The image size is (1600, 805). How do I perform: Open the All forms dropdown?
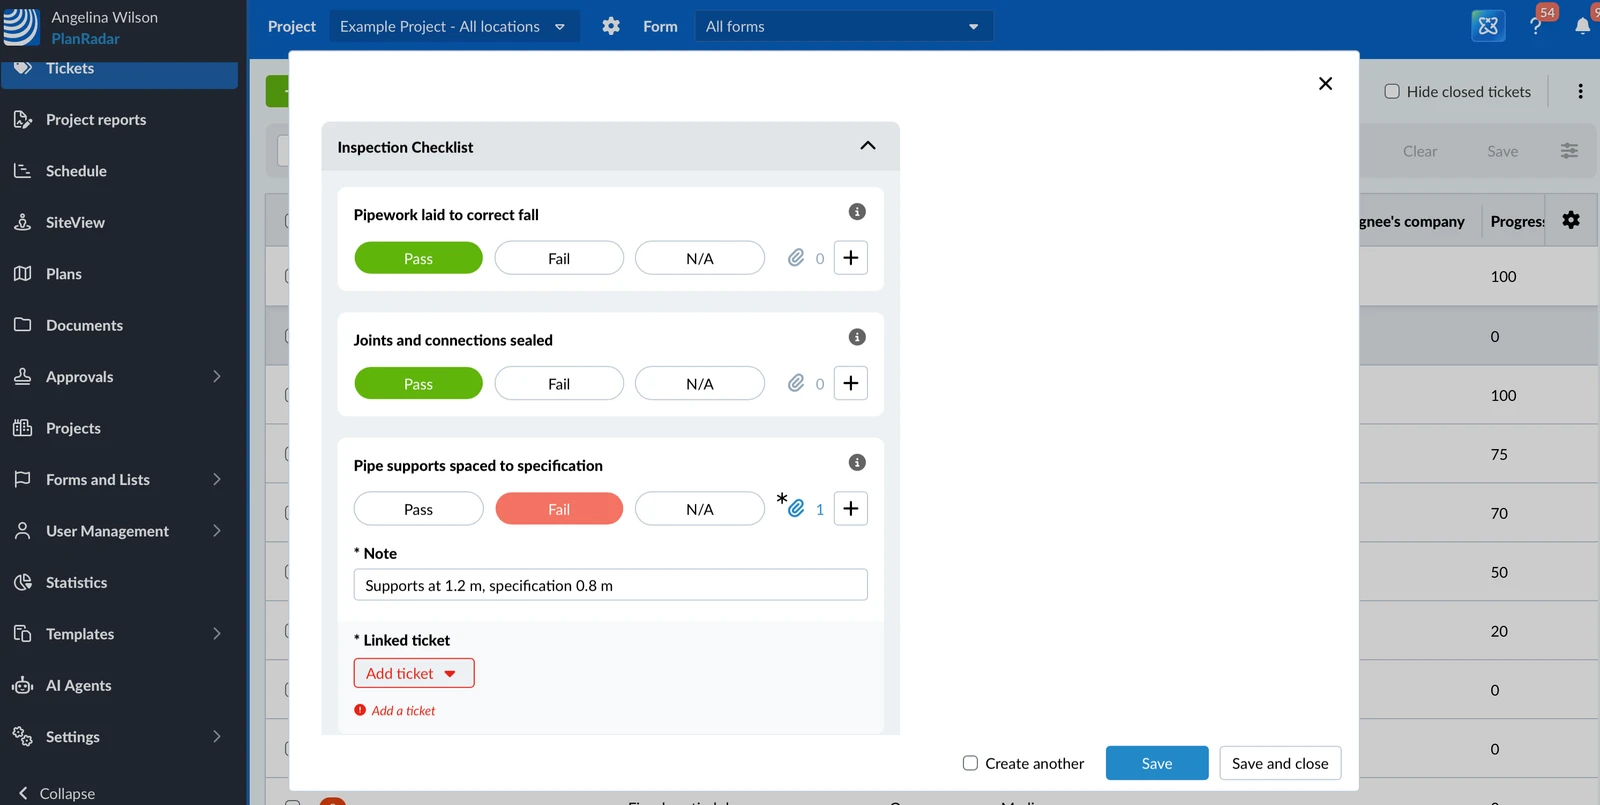pos(844,26)
